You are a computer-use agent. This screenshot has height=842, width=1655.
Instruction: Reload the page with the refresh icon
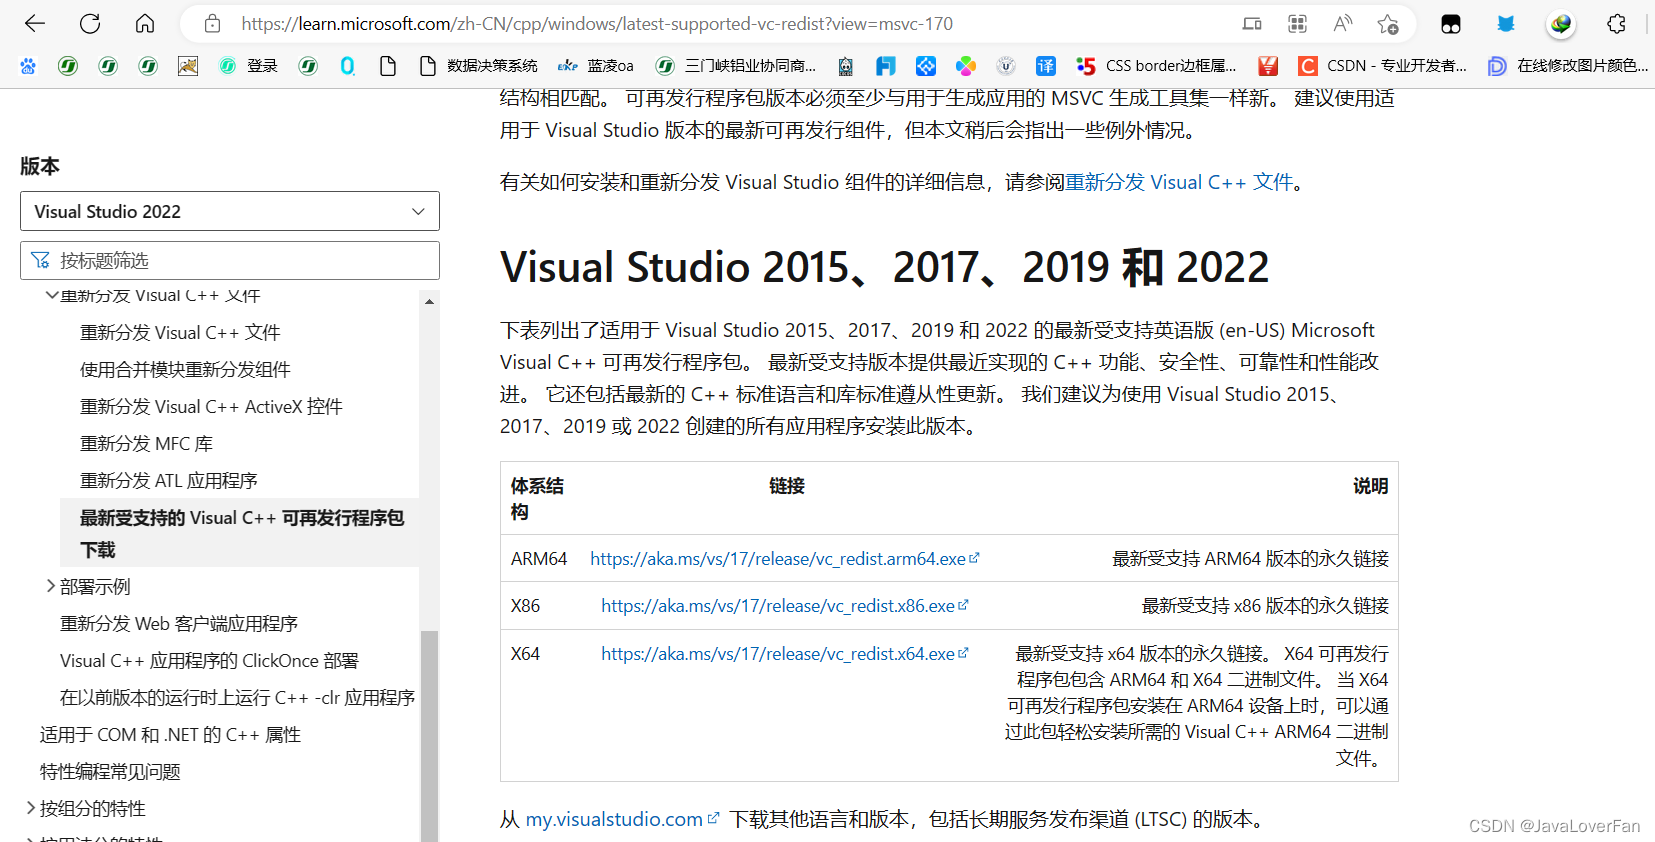point(90,23)
